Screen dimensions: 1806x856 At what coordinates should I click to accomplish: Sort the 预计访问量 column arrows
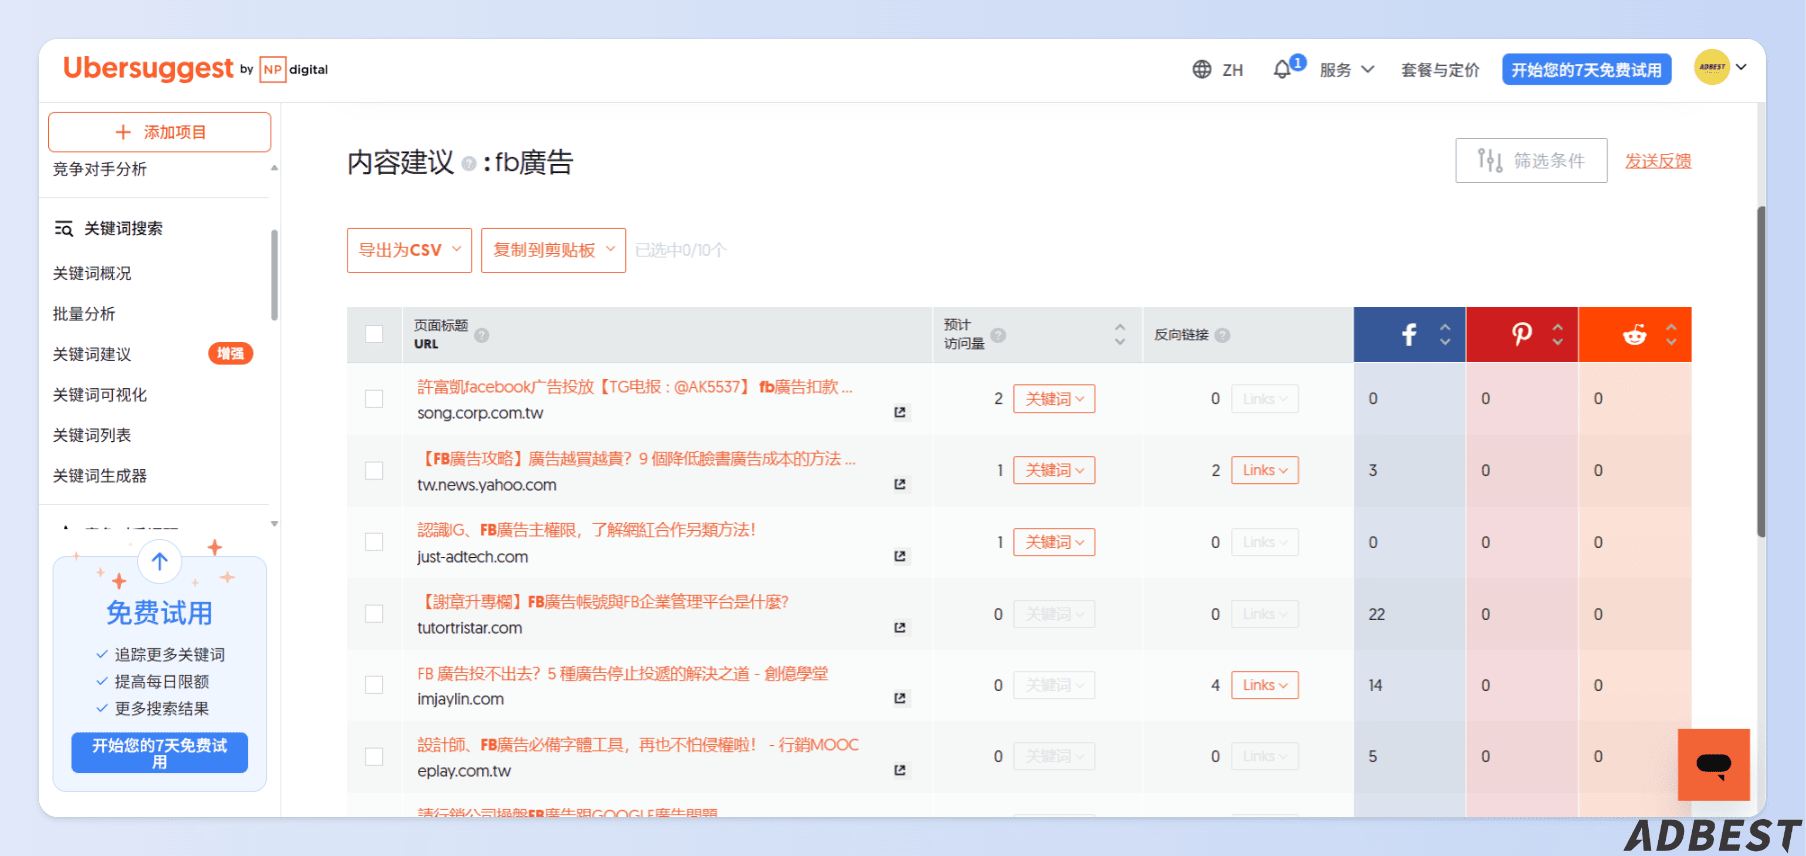1120,334
